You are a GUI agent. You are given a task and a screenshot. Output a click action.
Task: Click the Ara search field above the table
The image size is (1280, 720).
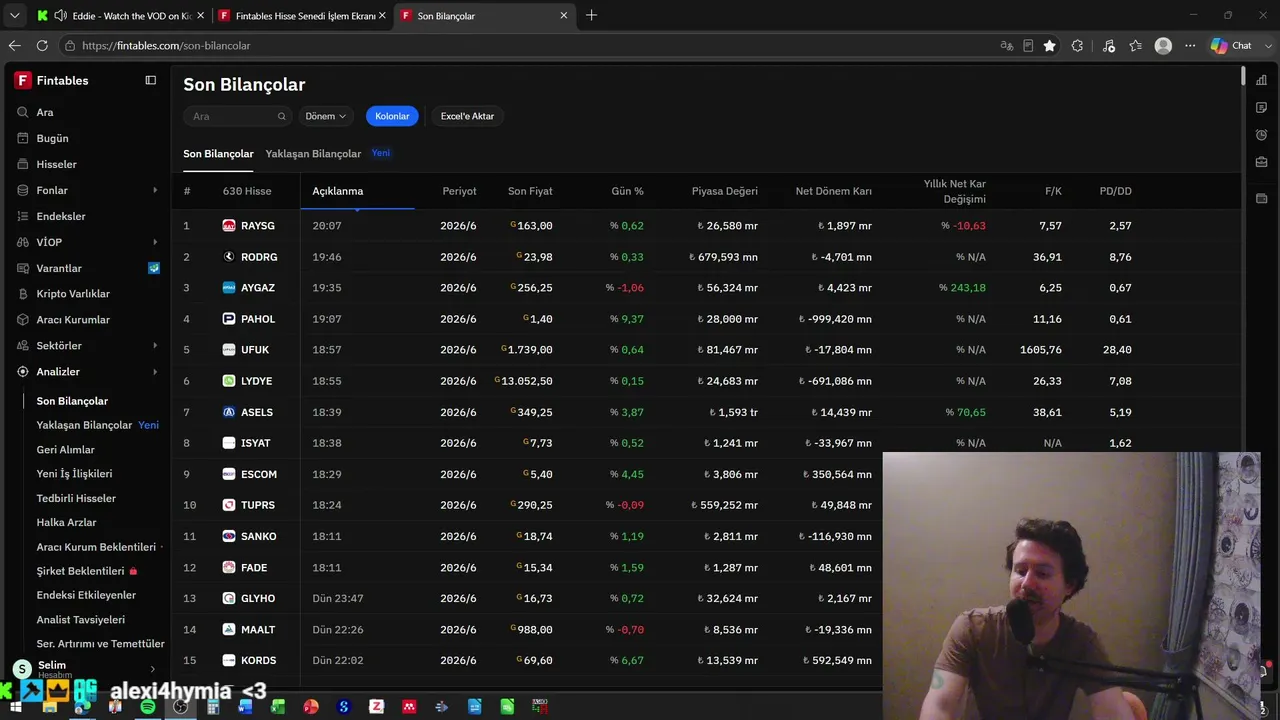click(237, 116)
